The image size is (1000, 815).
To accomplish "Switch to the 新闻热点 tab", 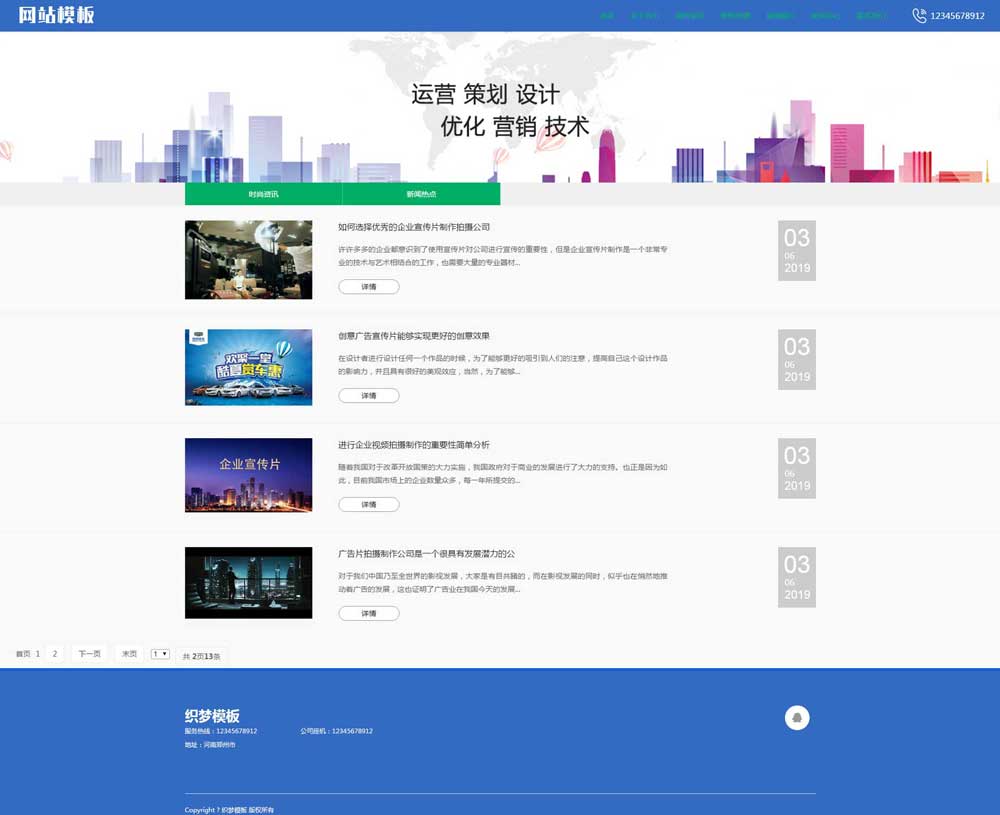I will pyautogui.click(x=420, y=193).
